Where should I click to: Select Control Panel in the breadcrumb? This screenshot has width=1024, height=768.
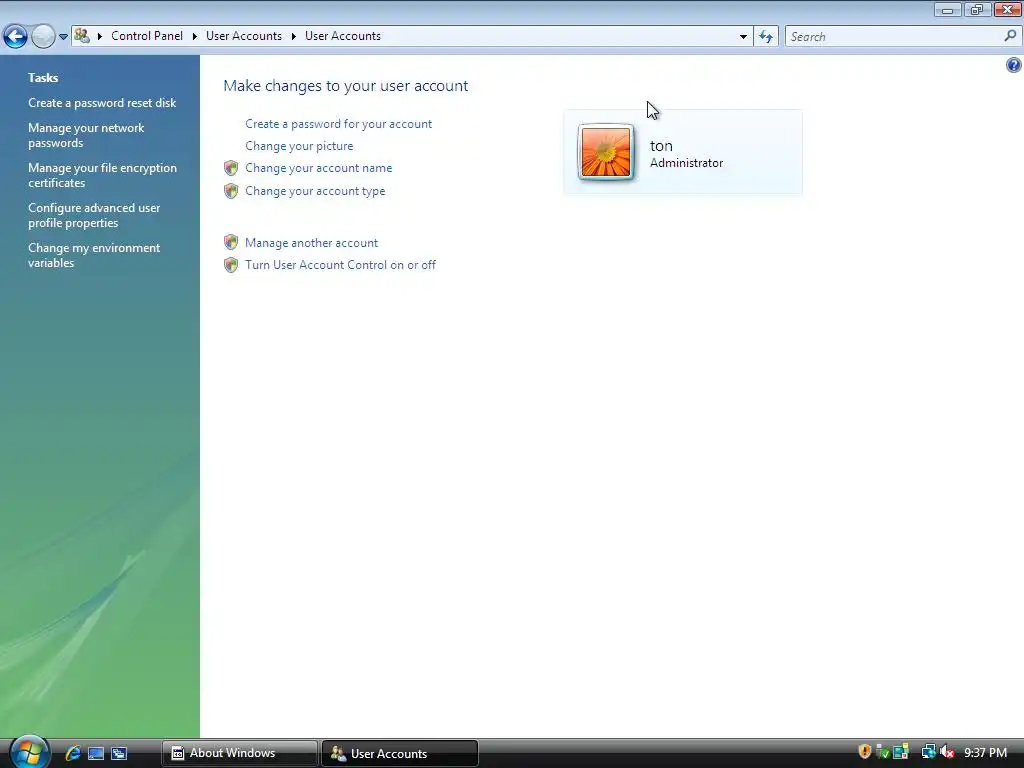coord(147,36)
